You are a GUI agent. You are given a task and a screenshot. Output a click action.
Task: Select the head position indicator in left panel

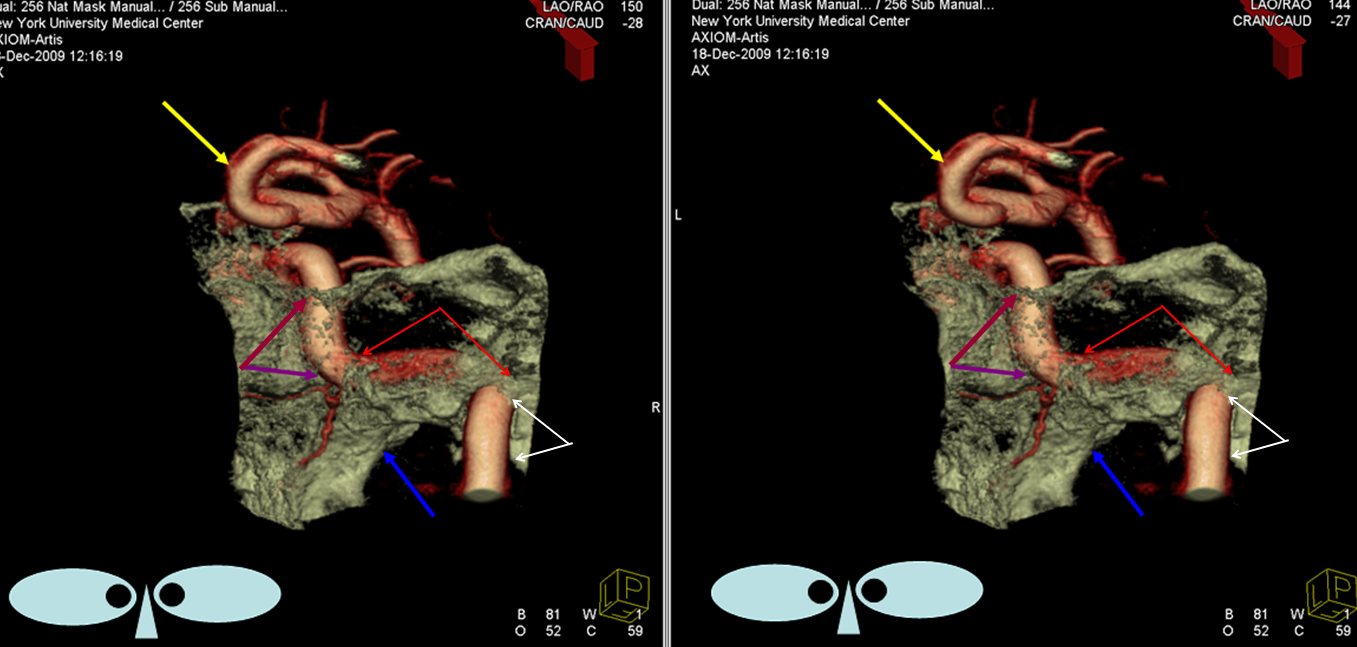point(146,598)
